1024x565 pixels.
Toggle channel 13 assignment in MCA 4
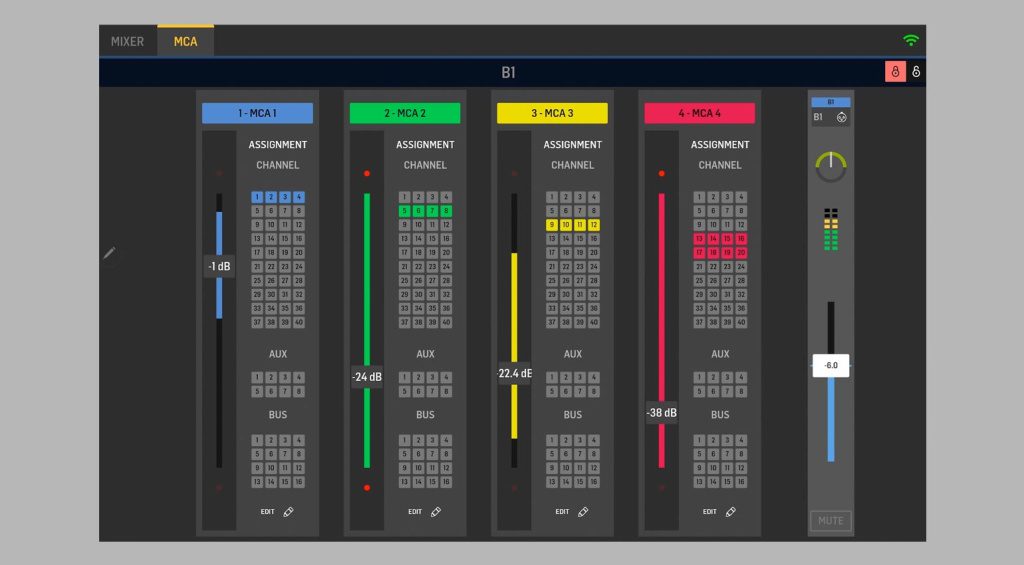point(699,239)
